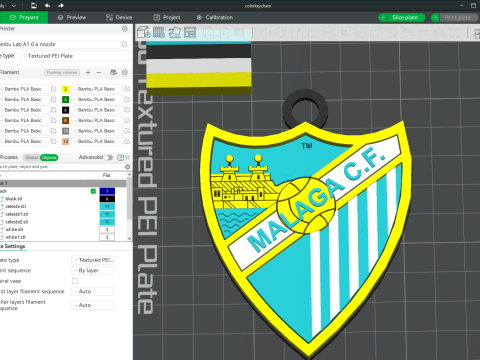
Task: Select white1.stl in the object list
Action: 15,237
